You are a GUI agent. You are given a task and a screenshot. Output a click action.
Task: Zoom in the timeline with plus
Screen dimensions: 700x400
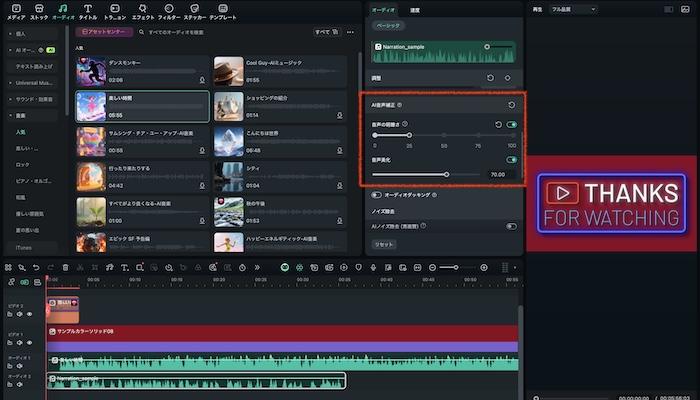pyautogui.click(x=484, y=267)
